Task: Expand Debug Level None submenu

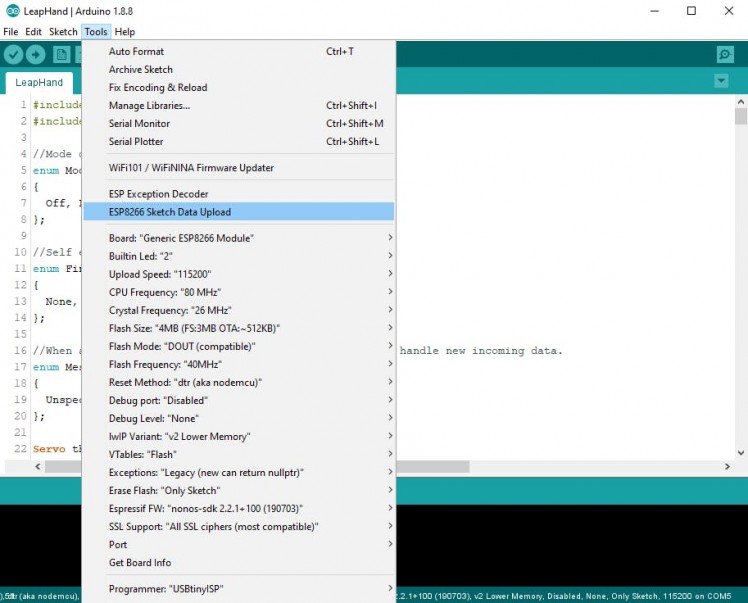Action: (239, 419)
